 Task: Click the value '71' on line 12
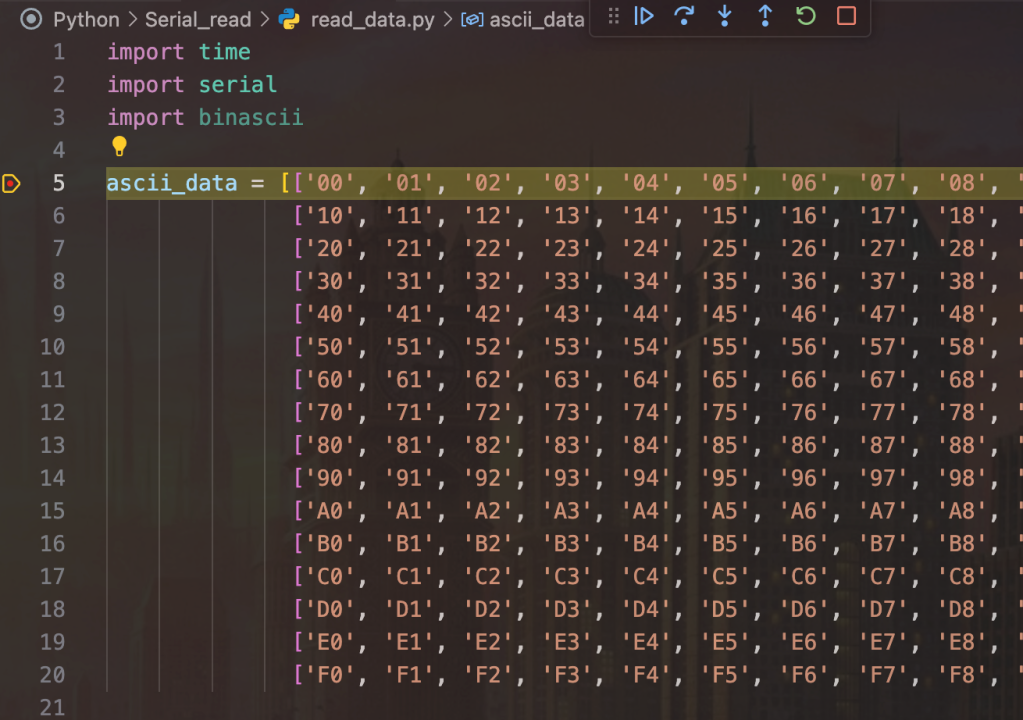point(408,412)
